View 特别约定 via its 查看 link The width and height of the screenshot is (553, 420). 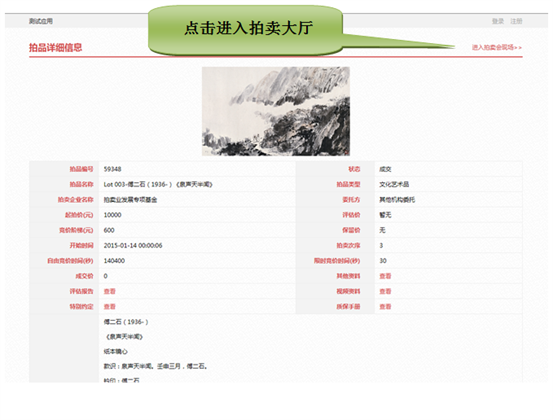(x=109, y=306)
